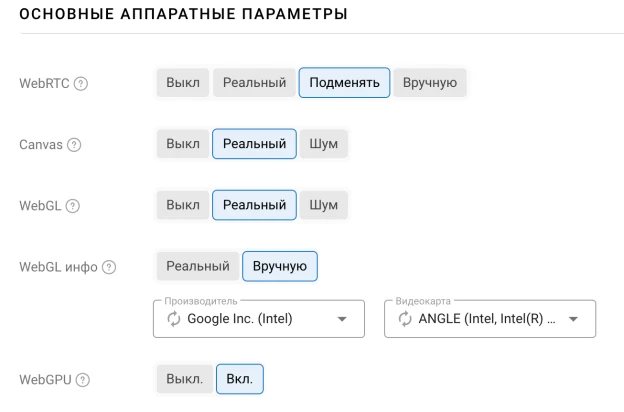Open help icon next to WebGL инфо
624x412 pixels.
[x=109, y=267]
